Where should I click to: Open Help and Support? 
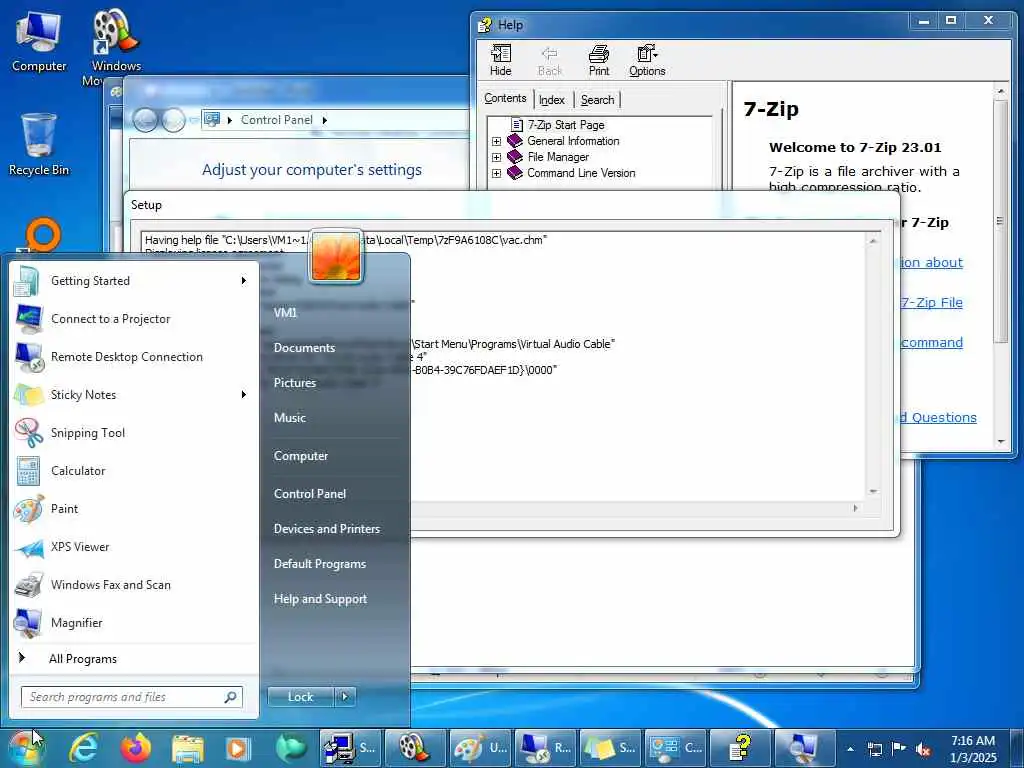(320, 599)
